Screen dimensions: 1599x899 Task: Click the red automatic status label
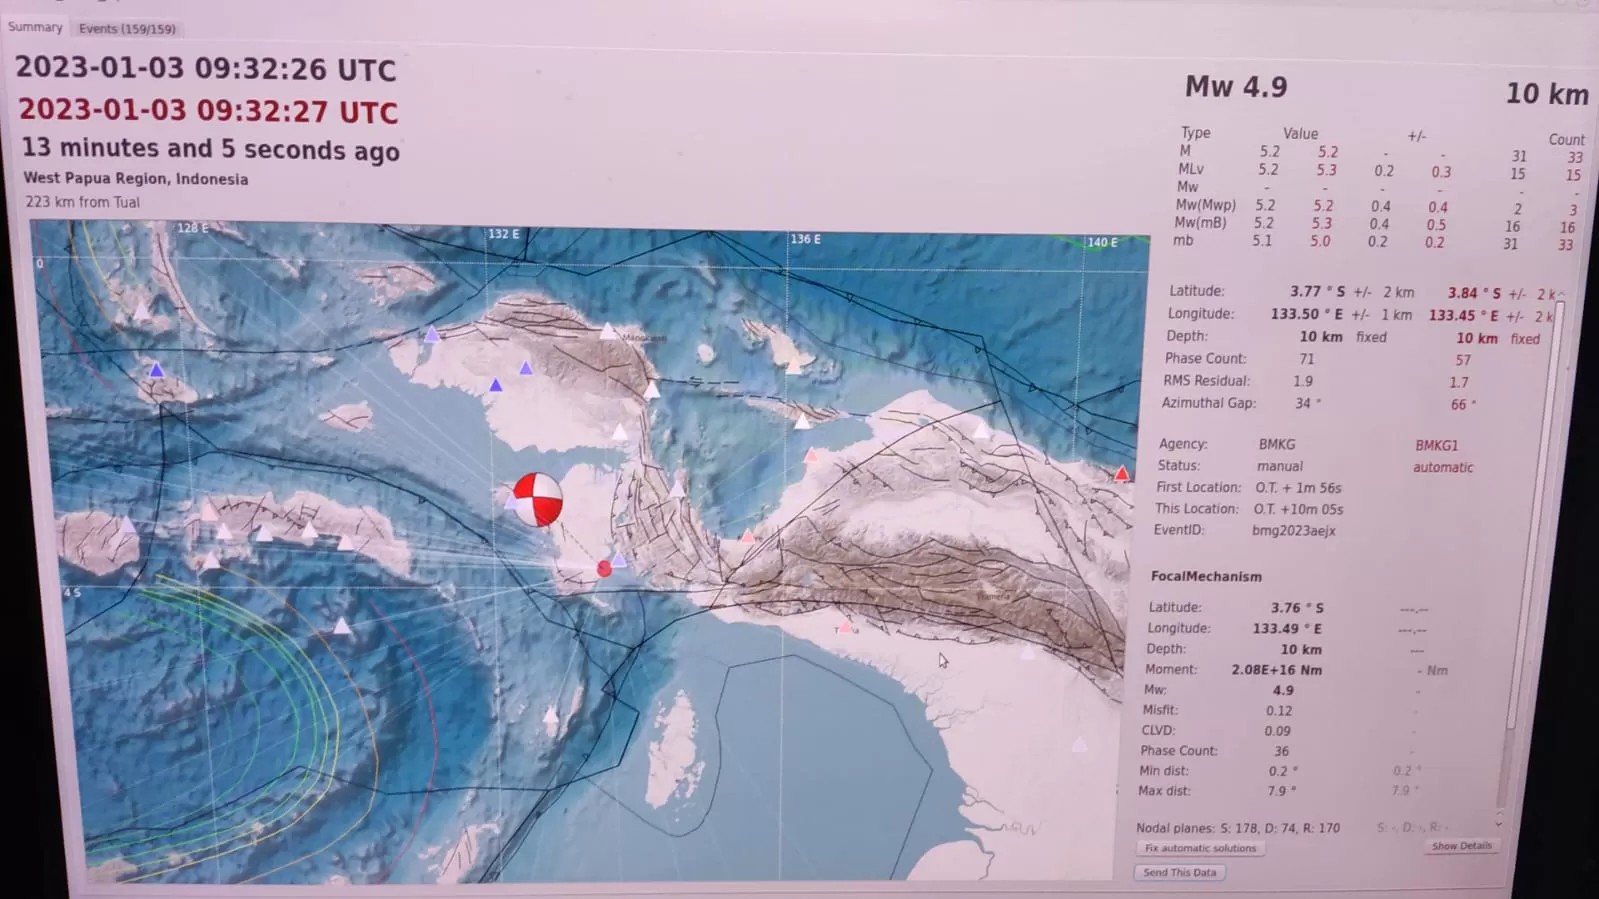[1443, 467]
